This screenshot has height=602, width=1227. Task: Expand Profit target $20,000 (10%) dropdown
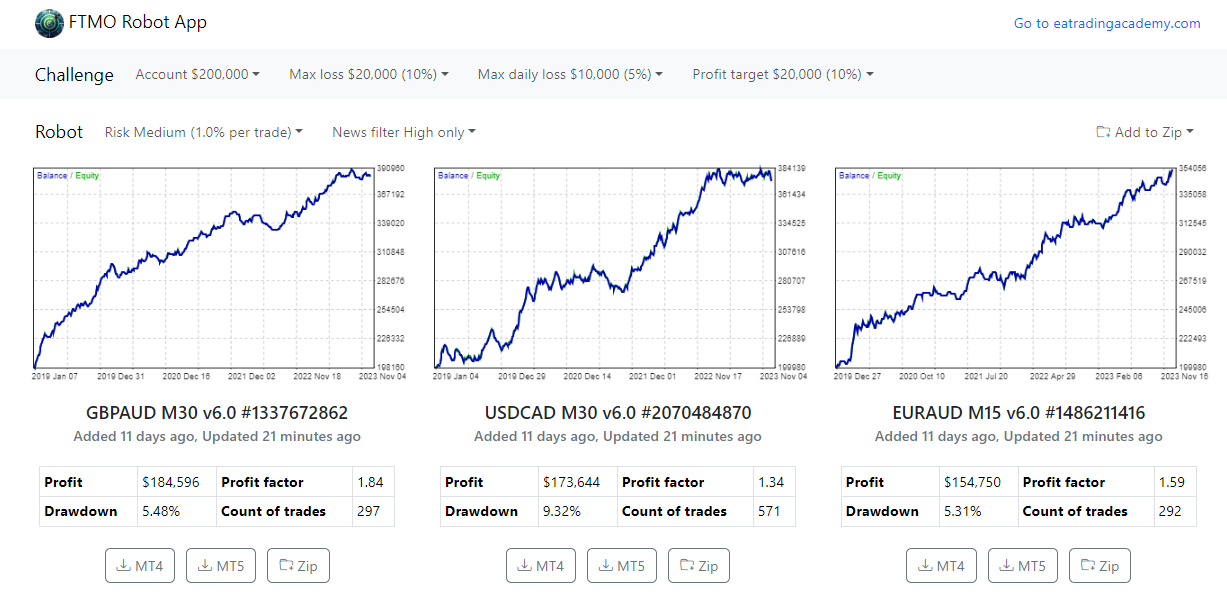(783, 74)
